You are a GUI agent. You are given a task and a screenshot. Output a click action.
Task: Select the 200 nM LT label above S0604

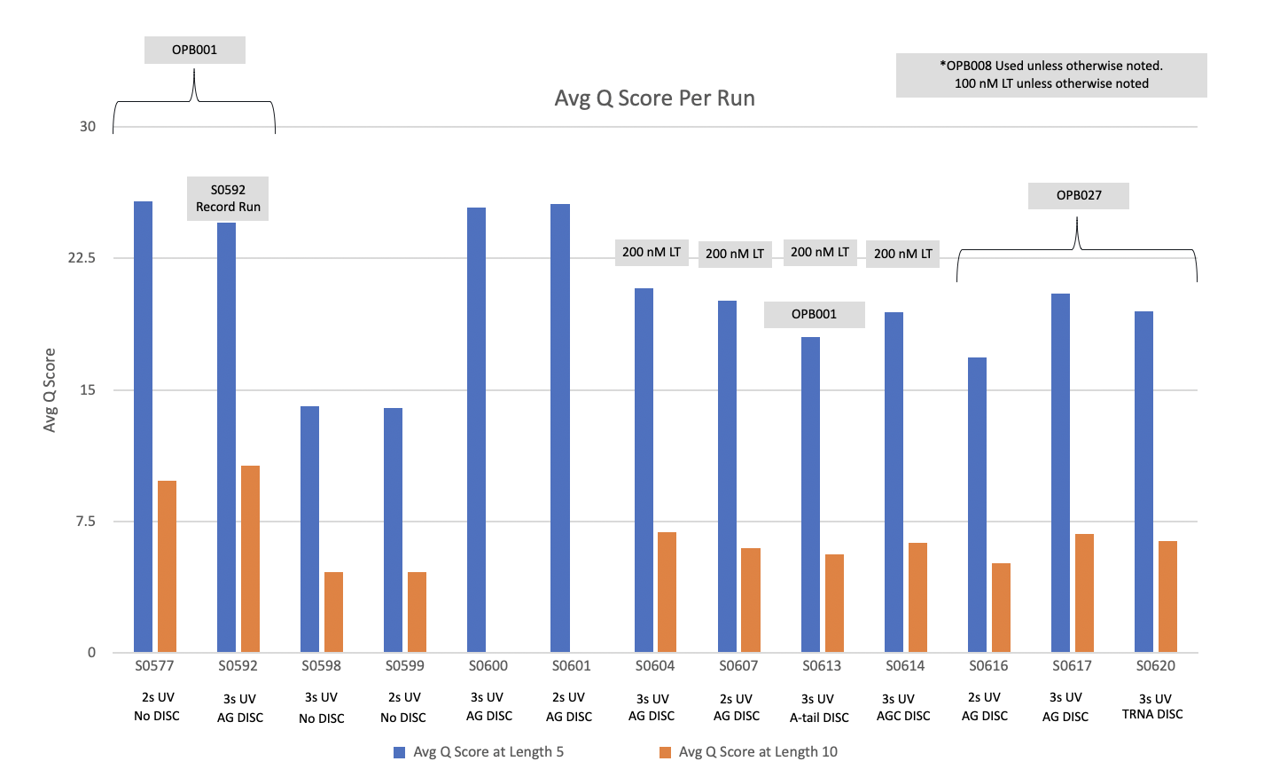650,252
